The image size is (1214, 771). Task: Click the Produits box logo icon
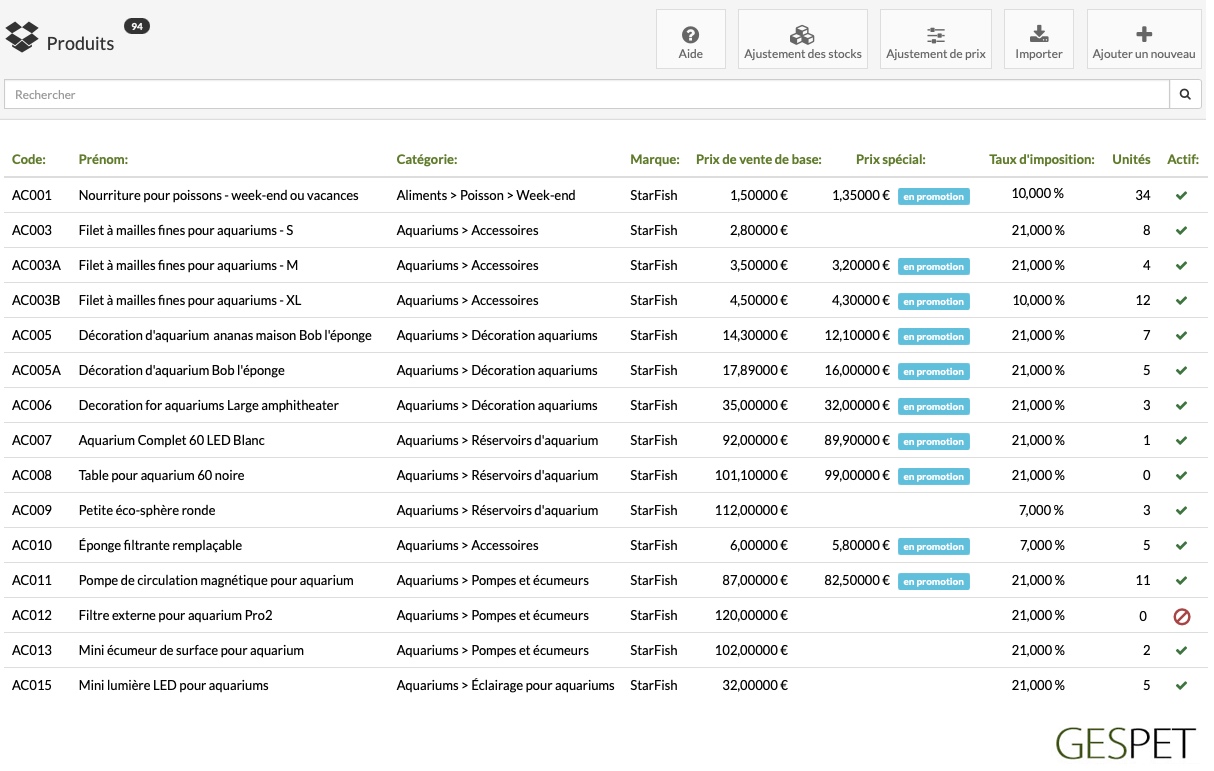22,38
